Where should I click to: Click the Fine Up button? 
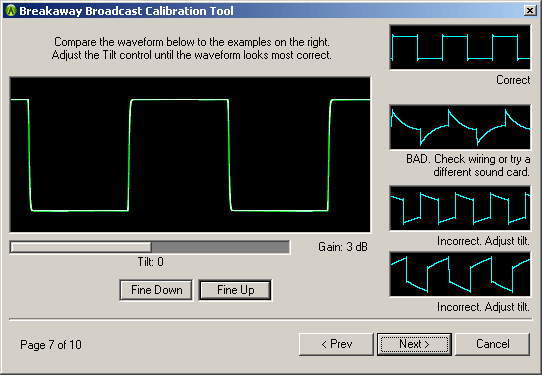[235, 290]
